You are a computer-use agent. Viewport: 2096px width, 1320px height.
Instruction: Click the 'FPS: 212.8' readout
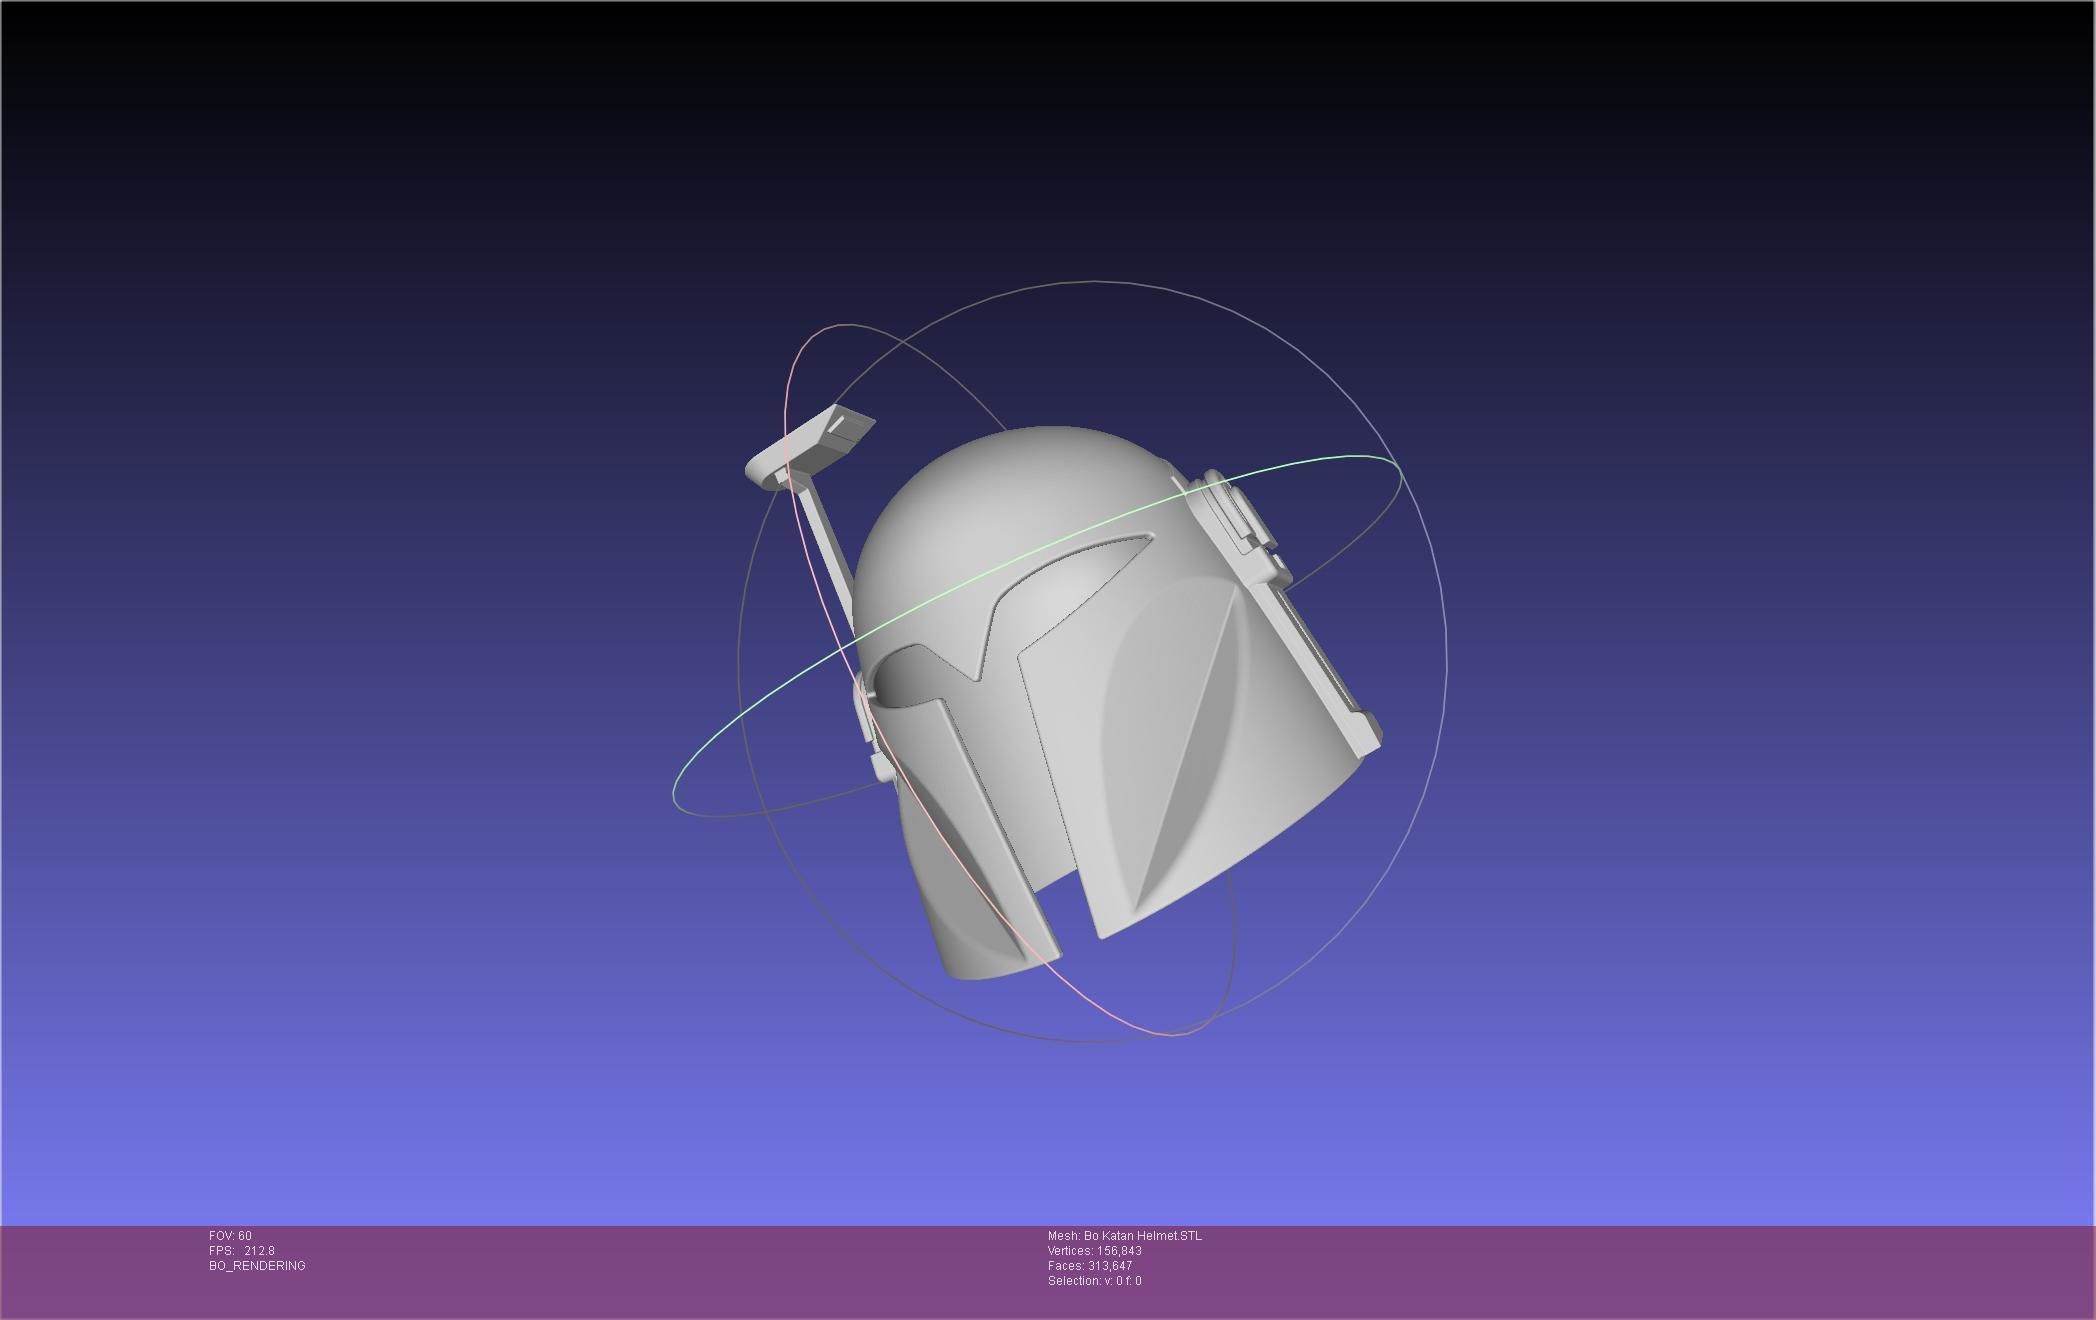click(x=242, y=1251)
